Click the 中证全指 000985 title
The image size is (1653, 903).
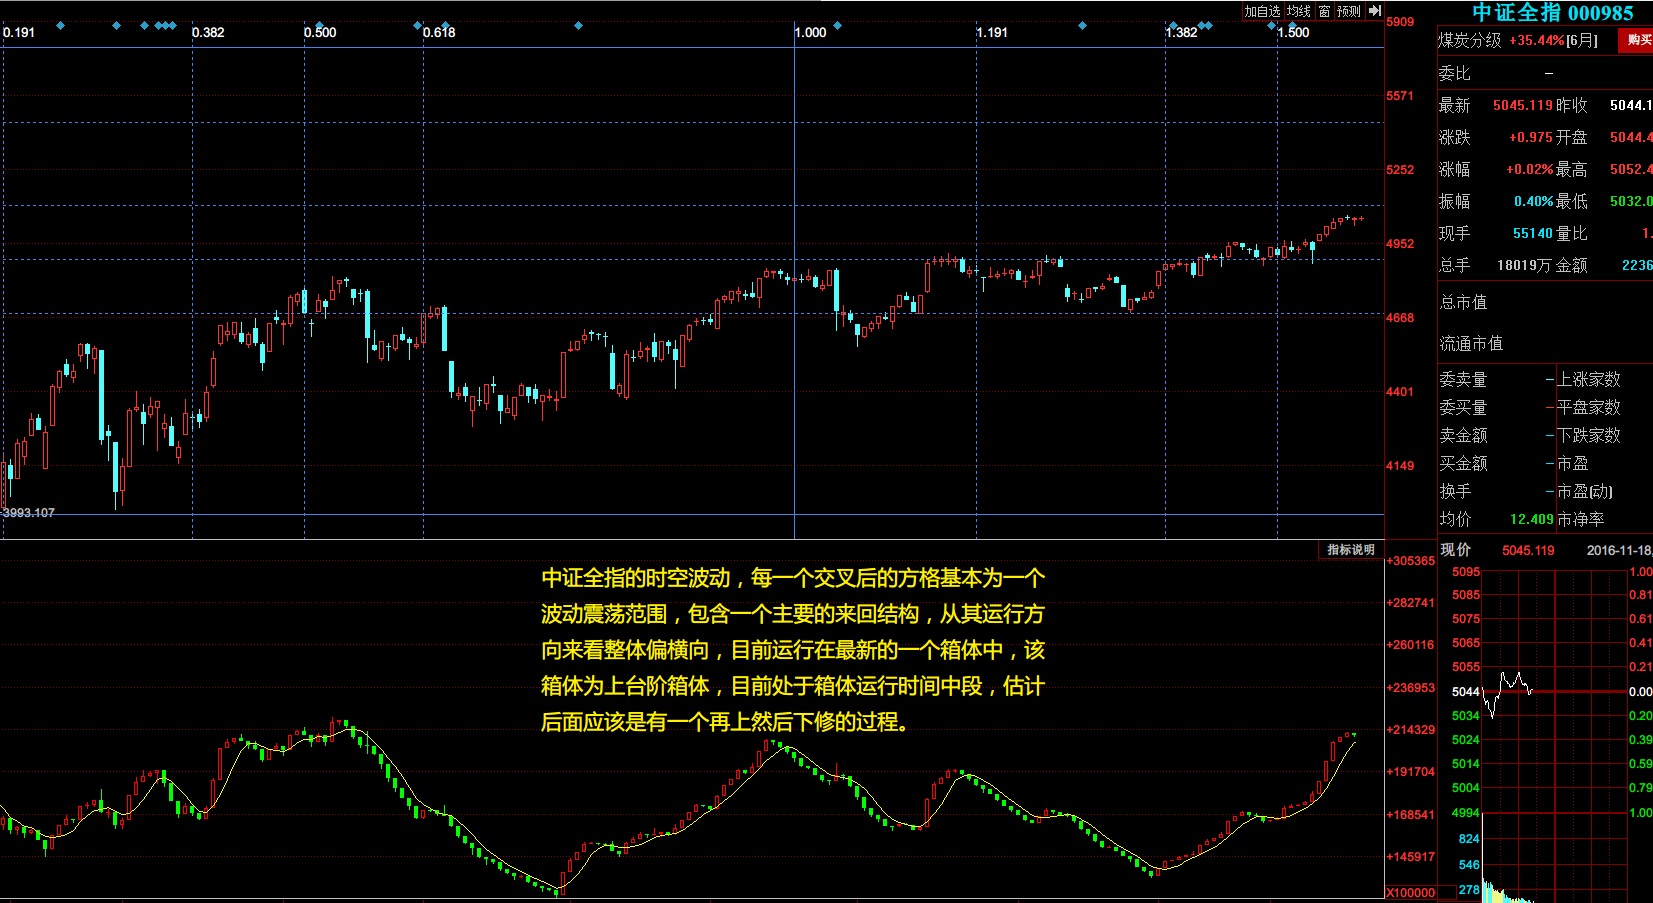pos(1552,13)
